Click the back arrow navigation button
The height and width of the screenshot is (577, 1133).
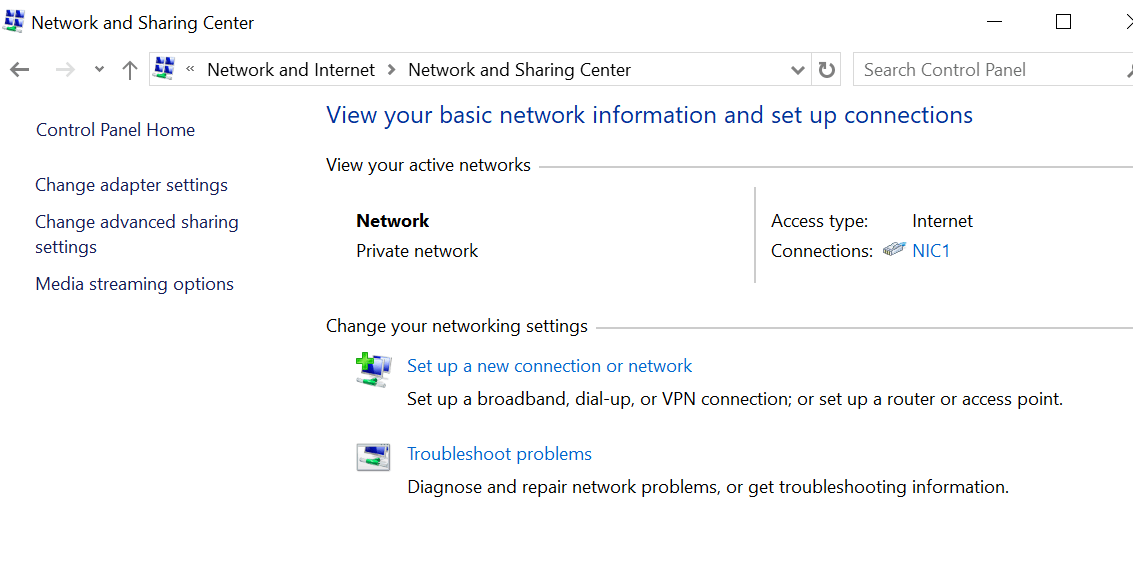coord(20,70)
